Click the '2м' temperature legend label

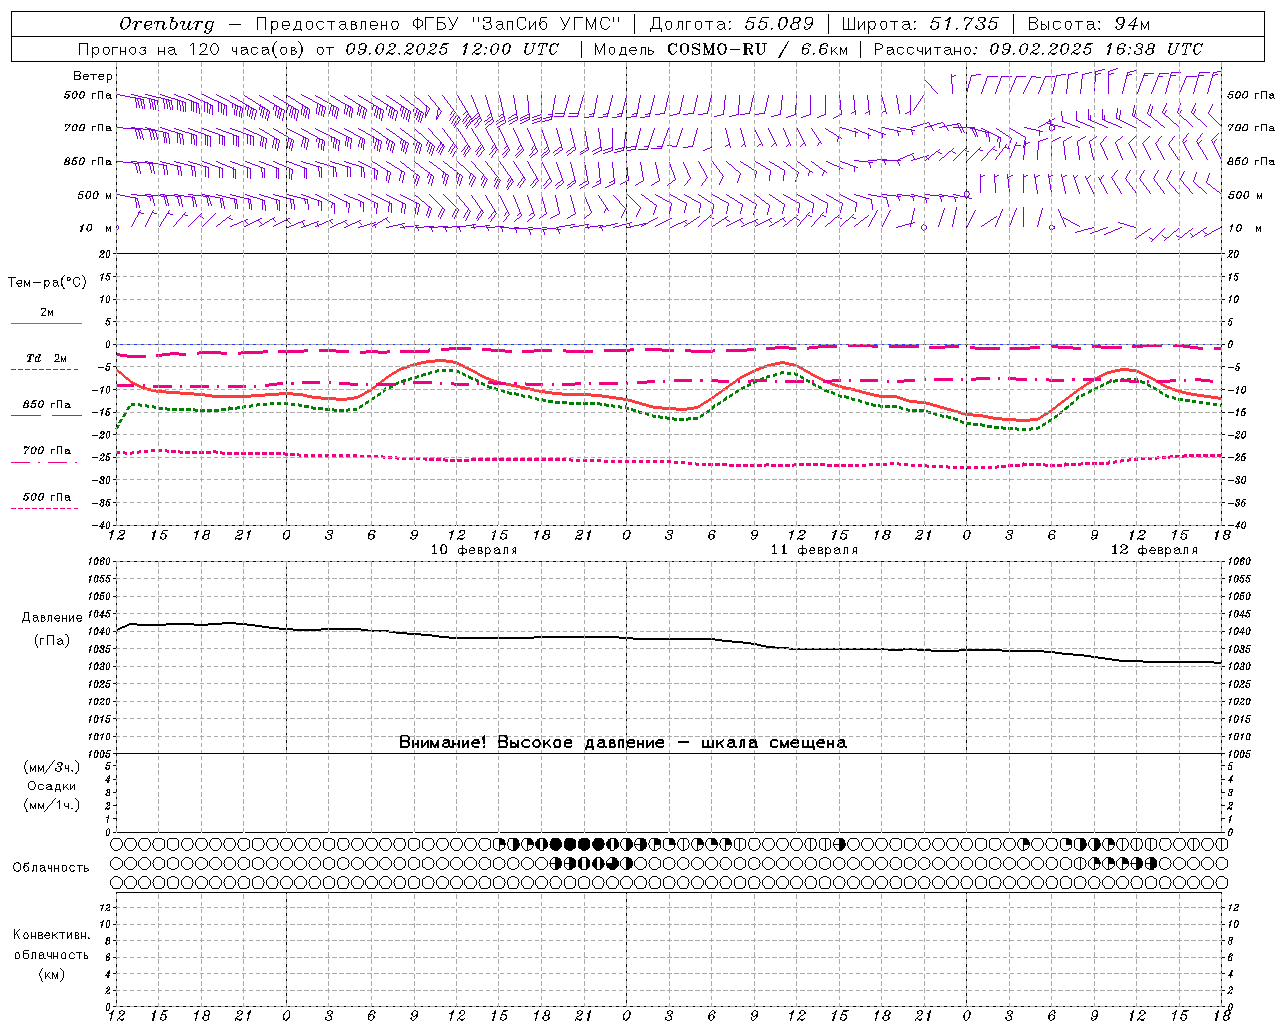point(47,312)
